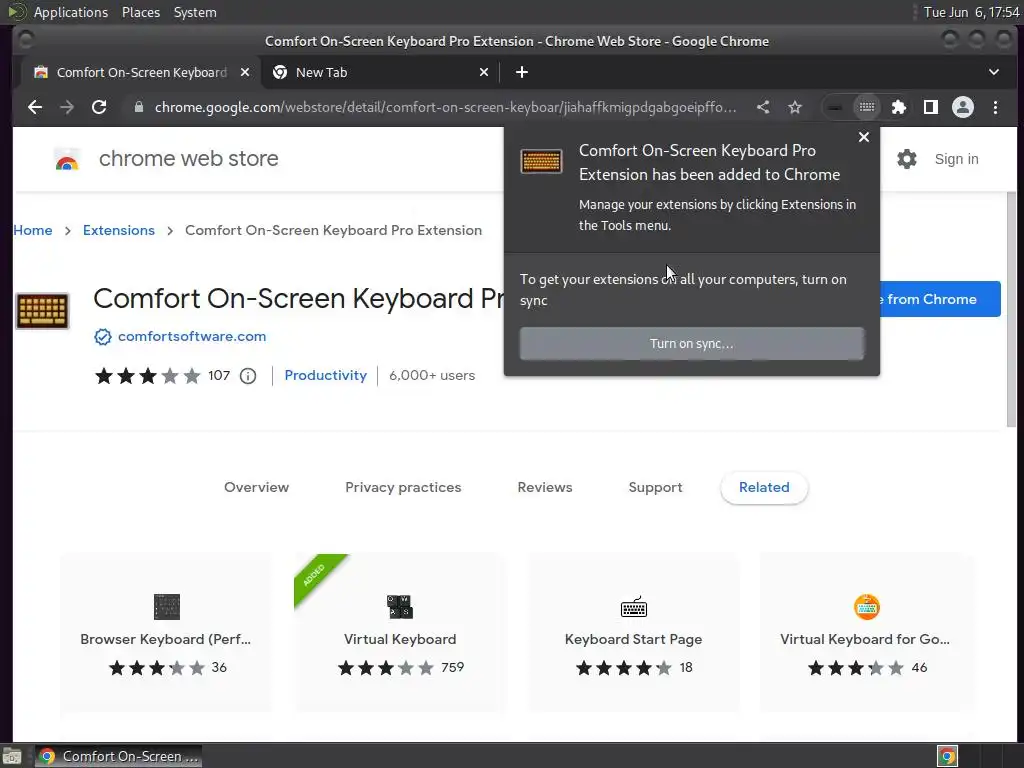1024x768 pixels.
Task: Close the New Tab tab
Action: (483, 72)
